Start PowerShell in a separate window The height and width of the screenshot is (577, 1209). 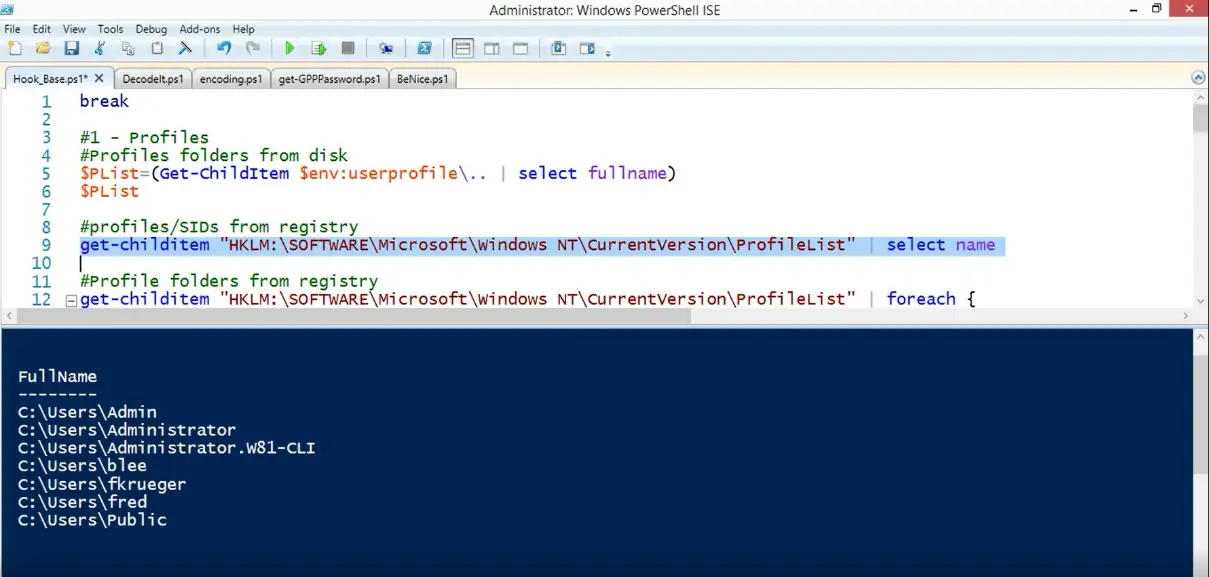(x=424, y=48)
